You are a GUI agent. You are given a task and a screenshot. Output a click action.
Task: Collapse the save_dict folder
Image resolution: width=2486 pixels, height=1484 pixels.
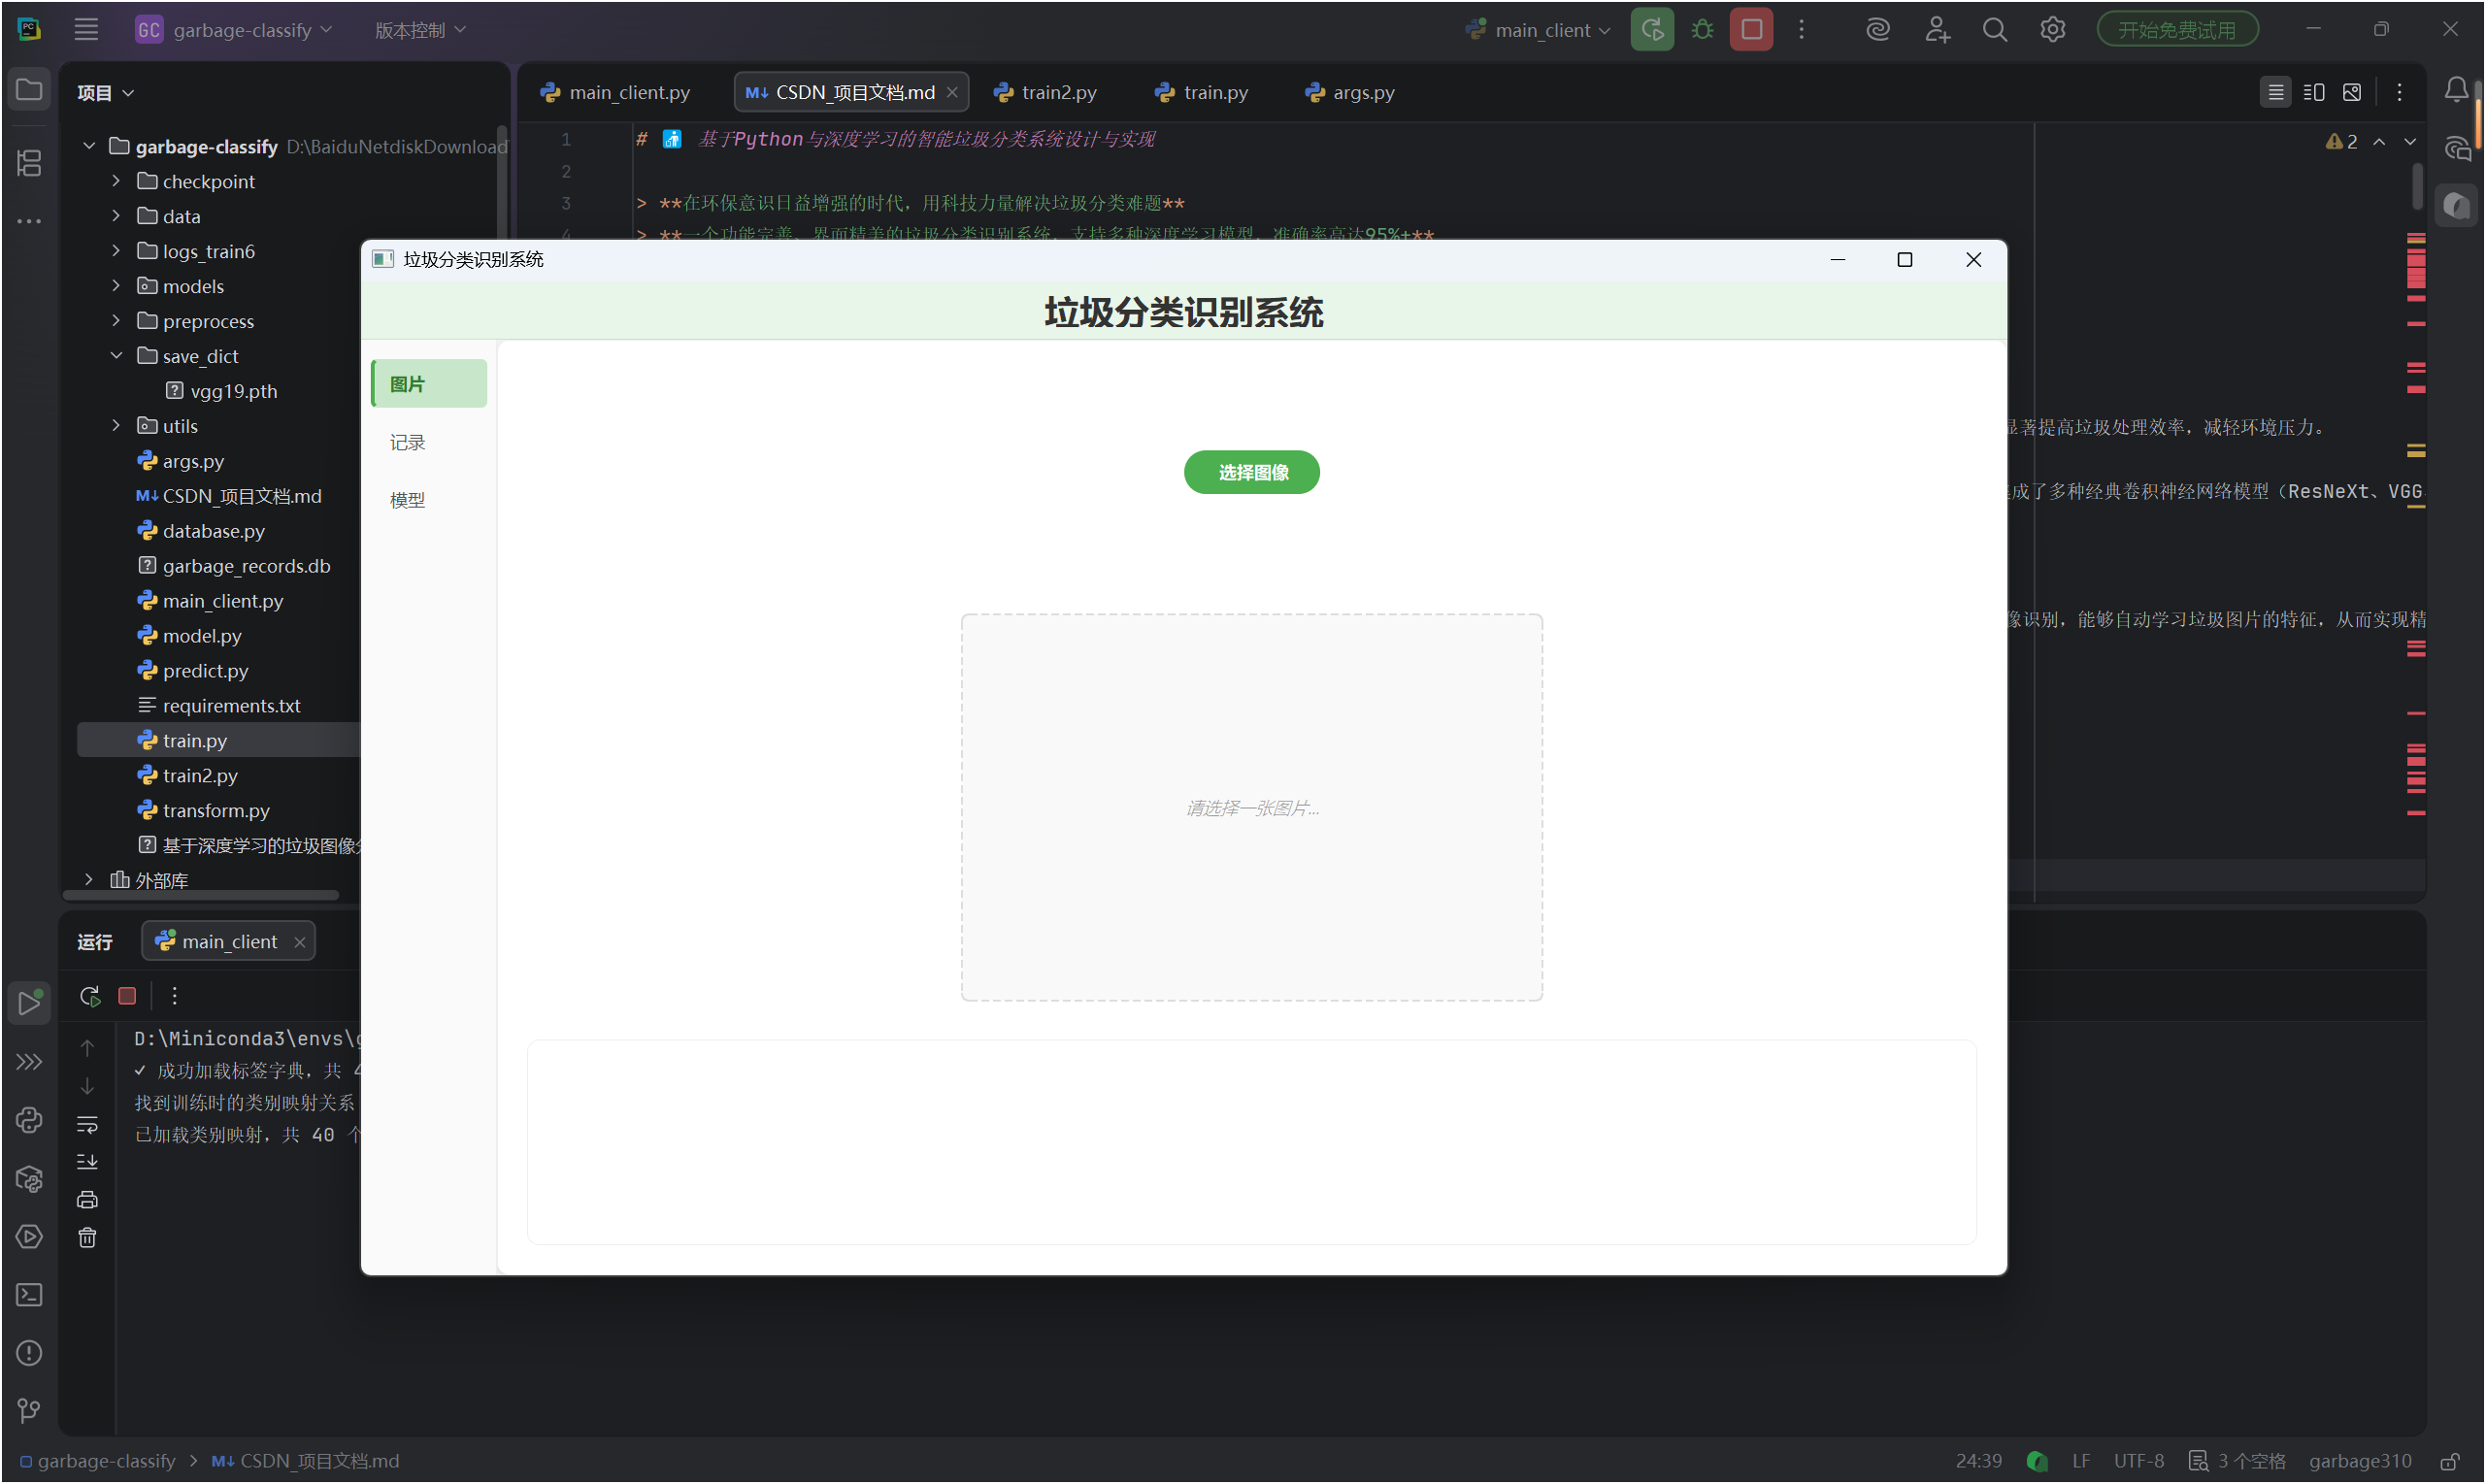click(x=116, y=356)
